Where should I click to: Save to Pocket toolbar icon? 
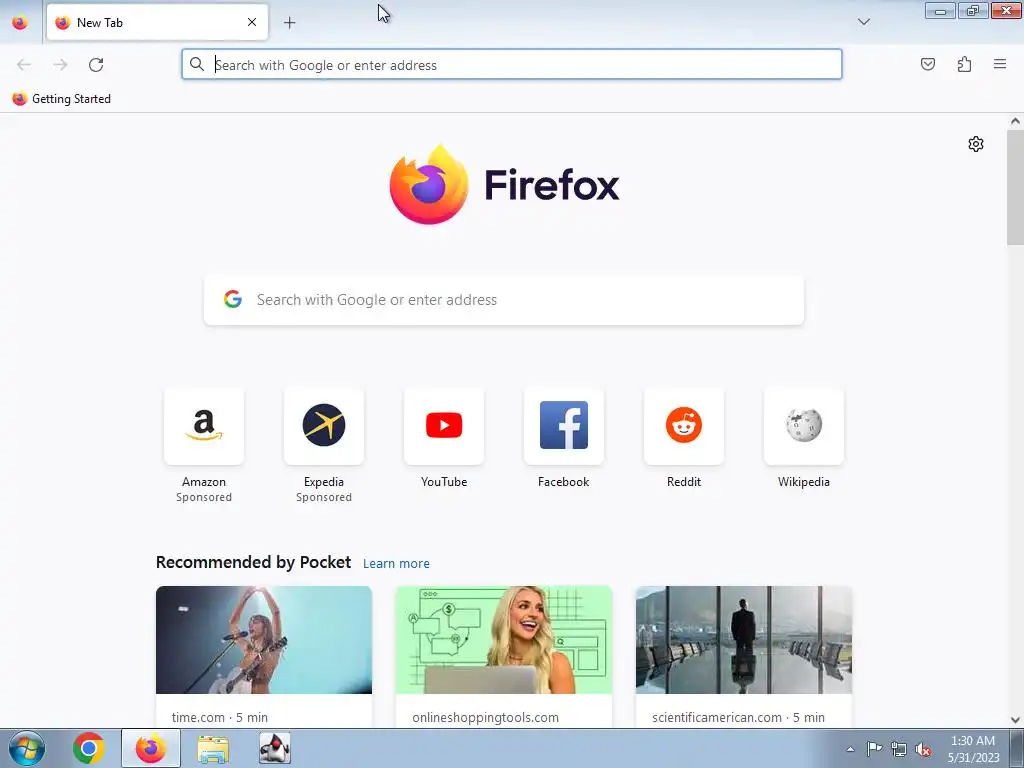[927, 64]
